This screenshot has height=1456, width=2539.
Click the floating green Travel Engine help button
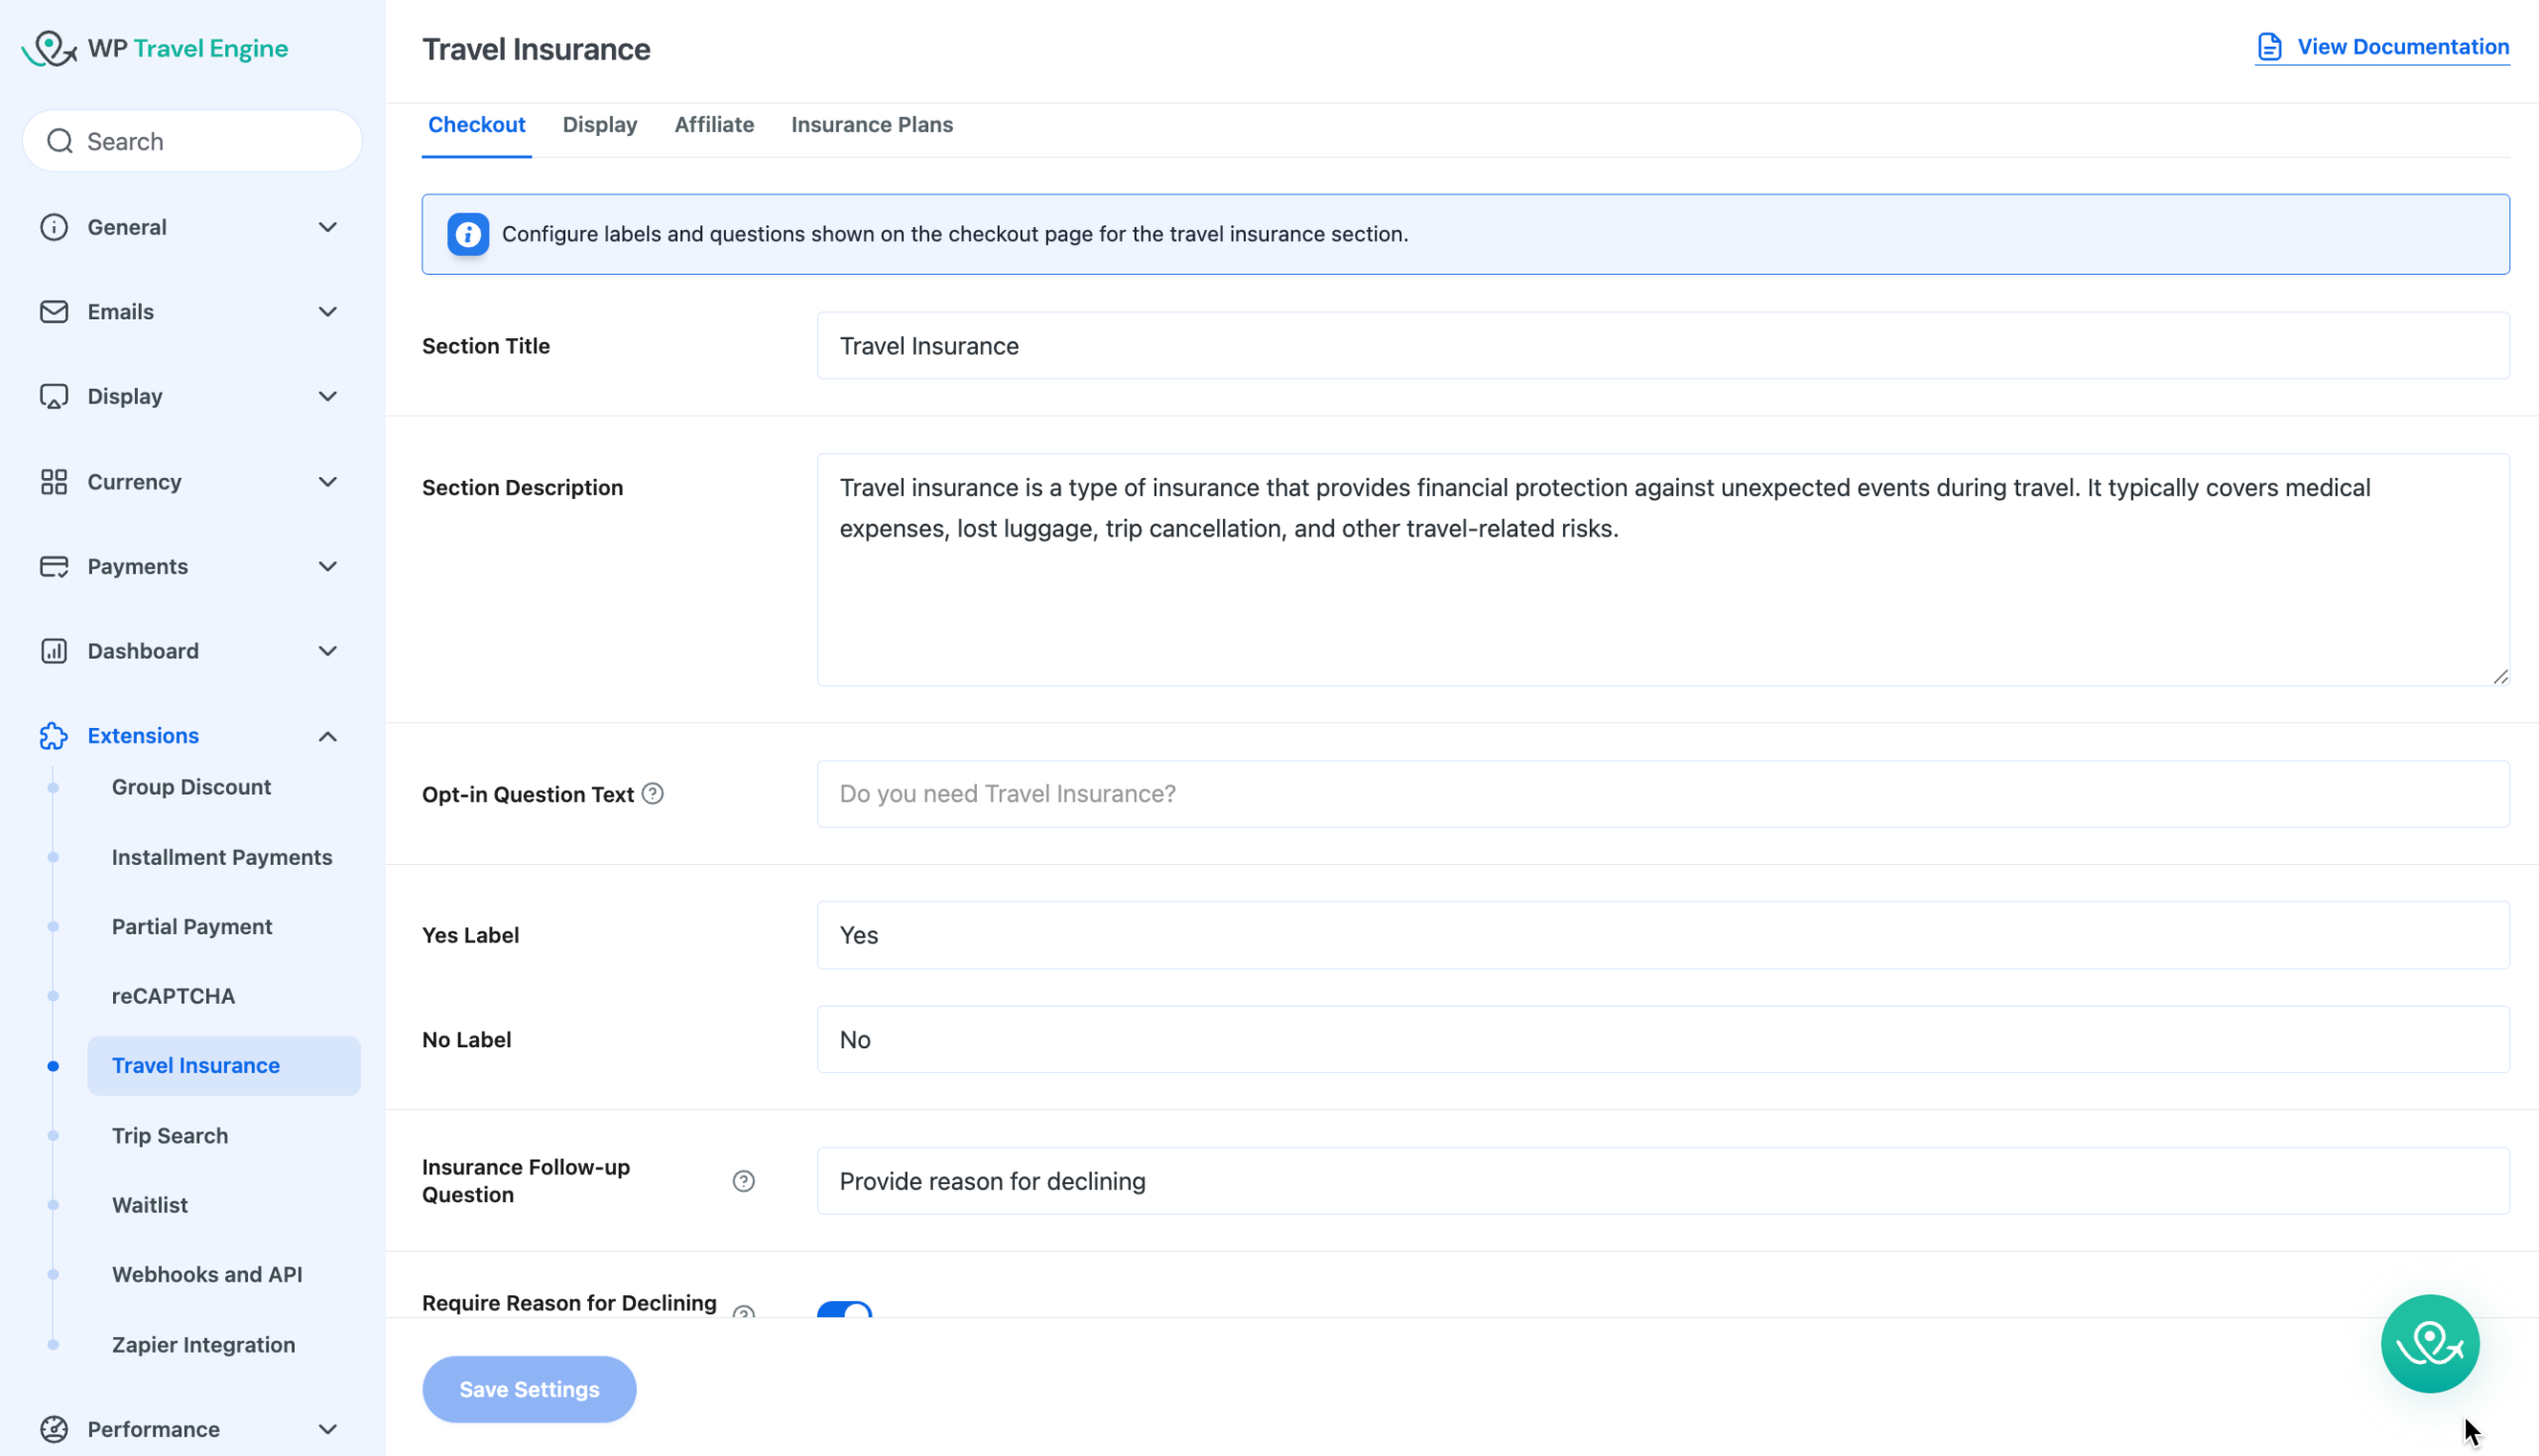pos(2429,1343)
